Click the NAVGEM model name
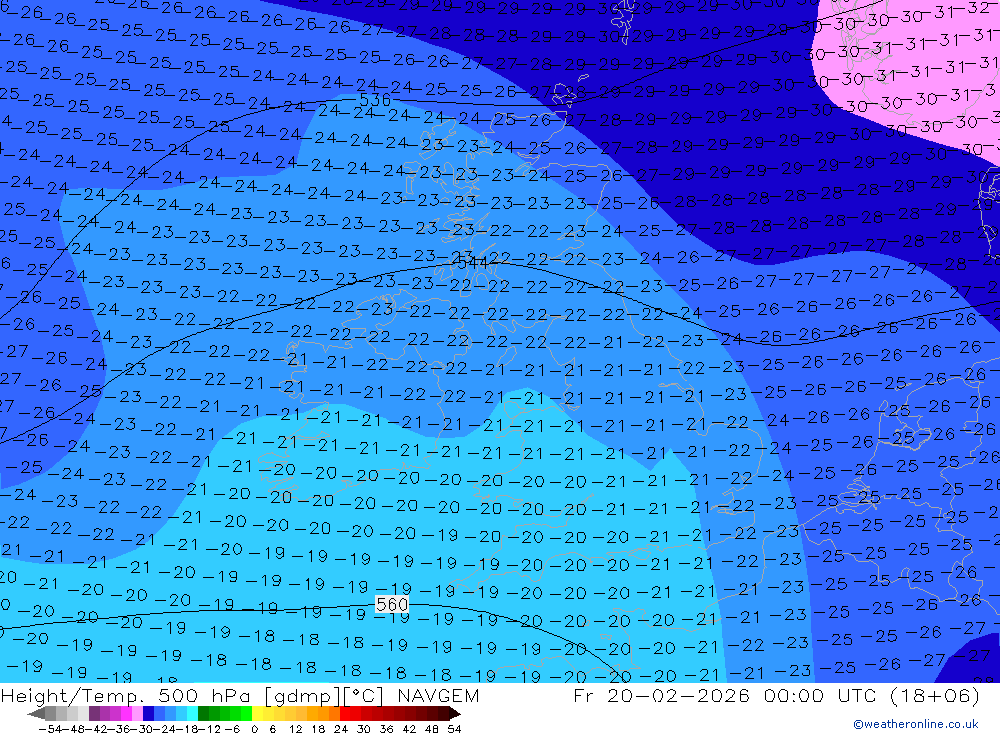The width and height of the screenshot is (1000, 733). coord(438,695)
